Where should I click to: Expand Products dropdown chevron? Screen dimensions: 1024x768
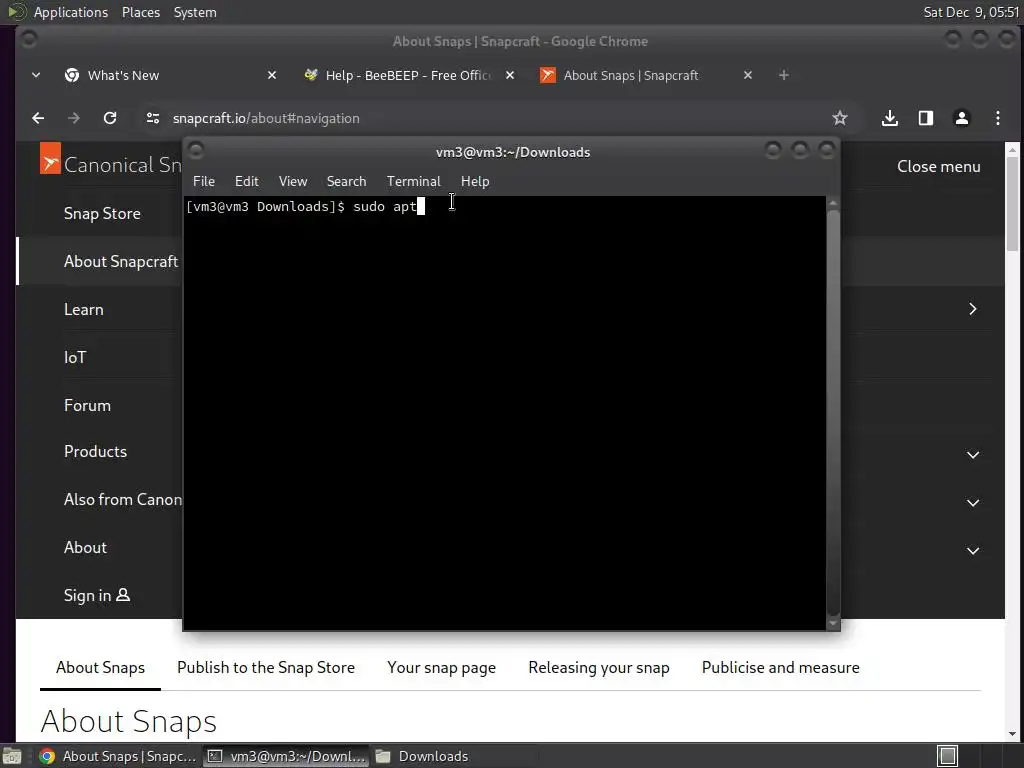[x=972, y=455]
